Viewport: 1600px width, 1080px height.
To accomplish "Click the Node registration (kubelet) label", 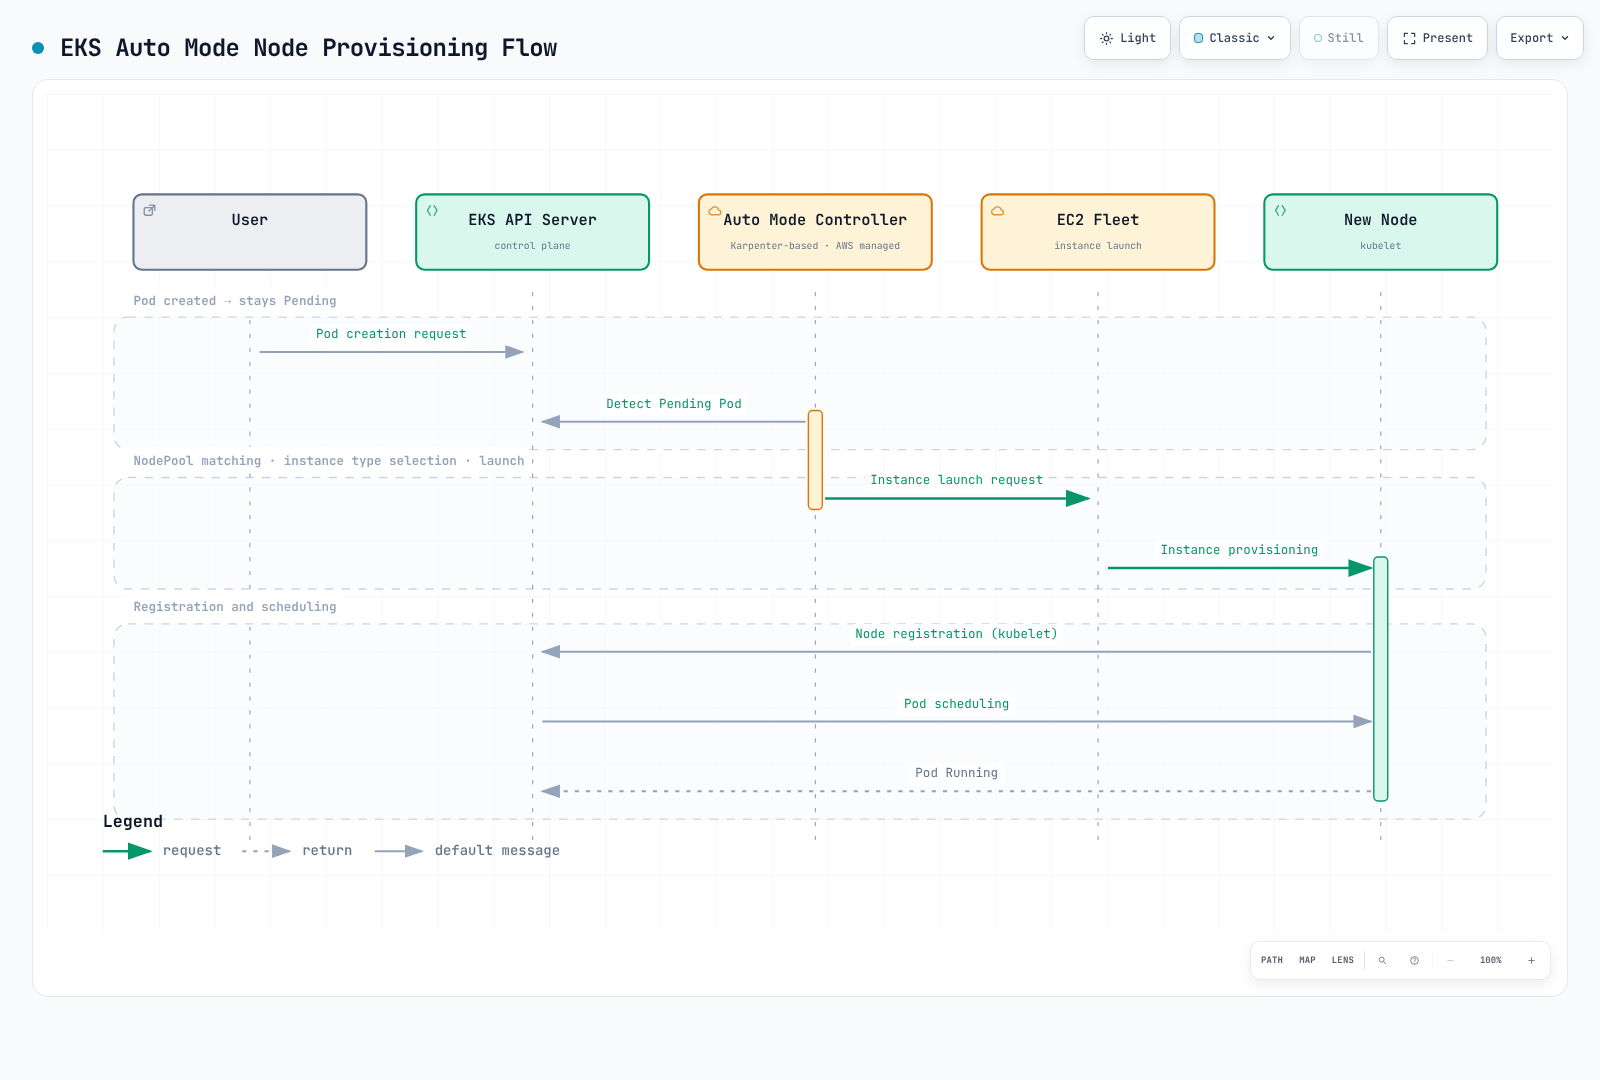I will [956, 634].
